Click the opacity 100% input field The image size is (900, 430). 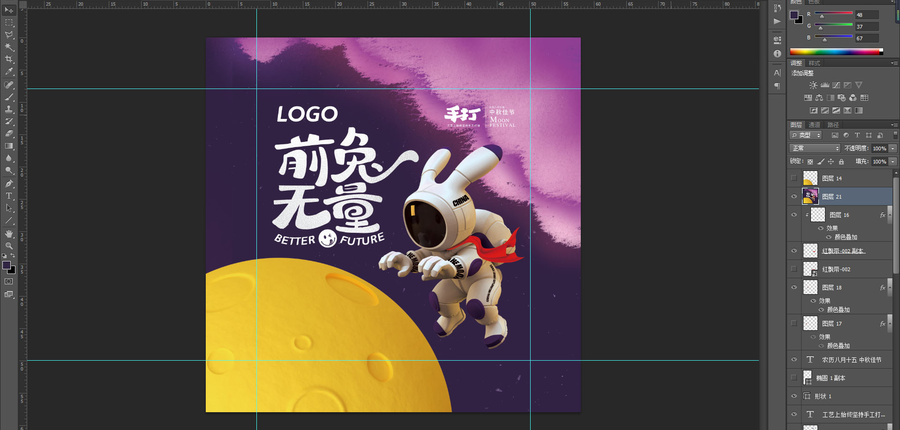(879, 148)
